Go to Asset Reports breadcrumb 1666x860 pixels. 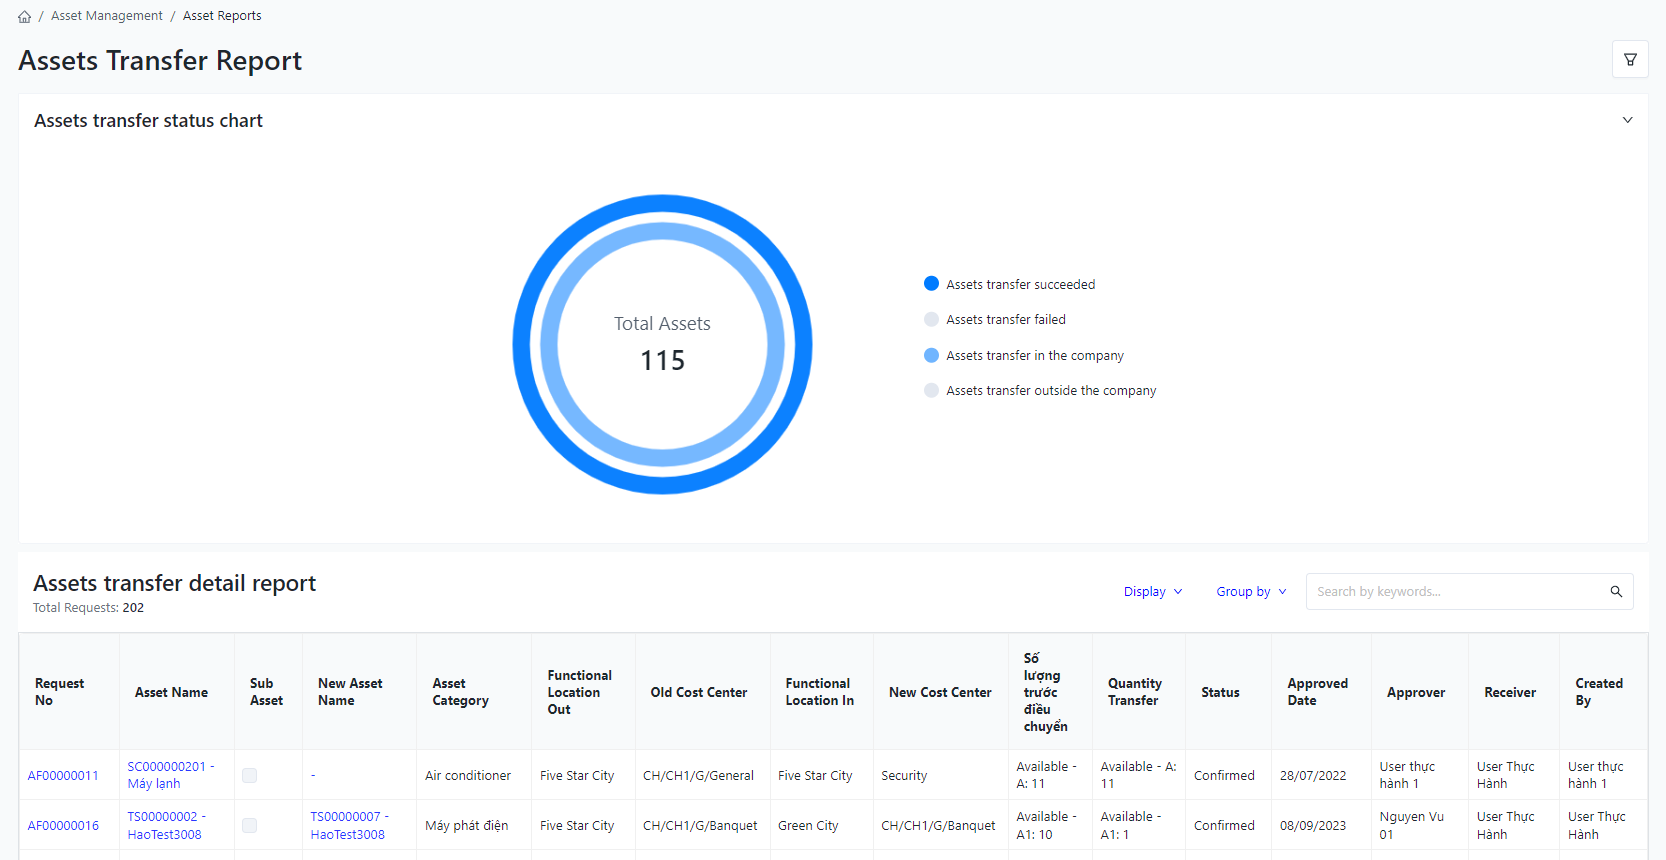click(x=222, y=16)
